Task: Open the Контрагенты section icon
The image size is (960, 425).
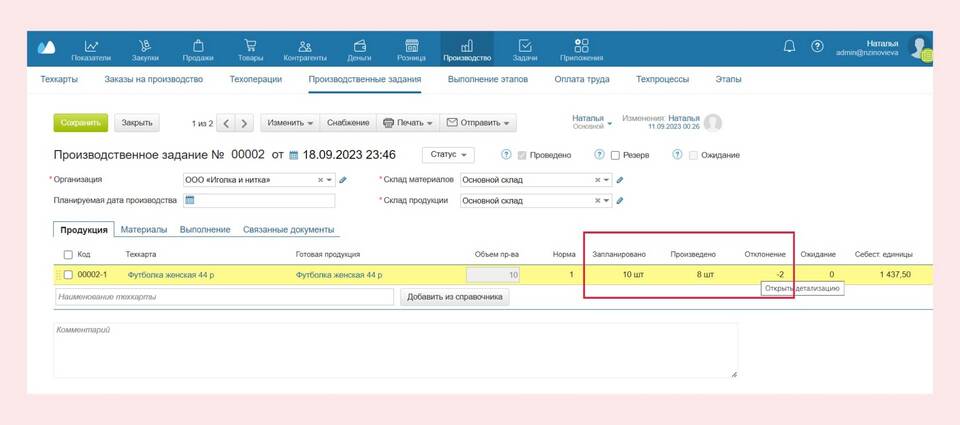Action: pos(304,47)
